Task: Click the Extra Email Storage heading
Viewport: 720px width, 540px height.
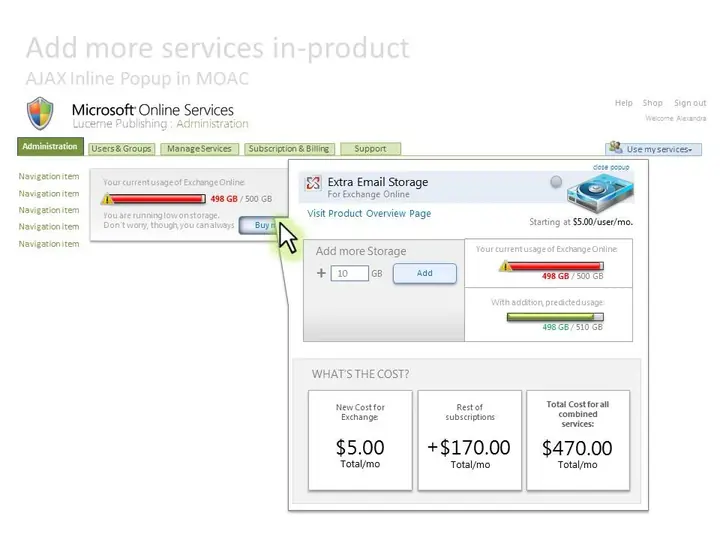Action: [x=378, y=182]
